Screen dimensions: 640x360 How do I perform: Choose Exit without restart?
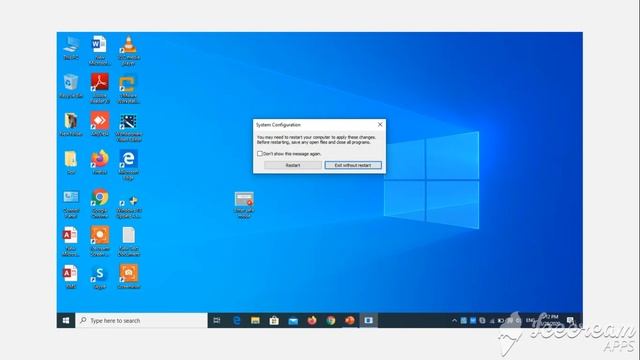tap(353, 165)
